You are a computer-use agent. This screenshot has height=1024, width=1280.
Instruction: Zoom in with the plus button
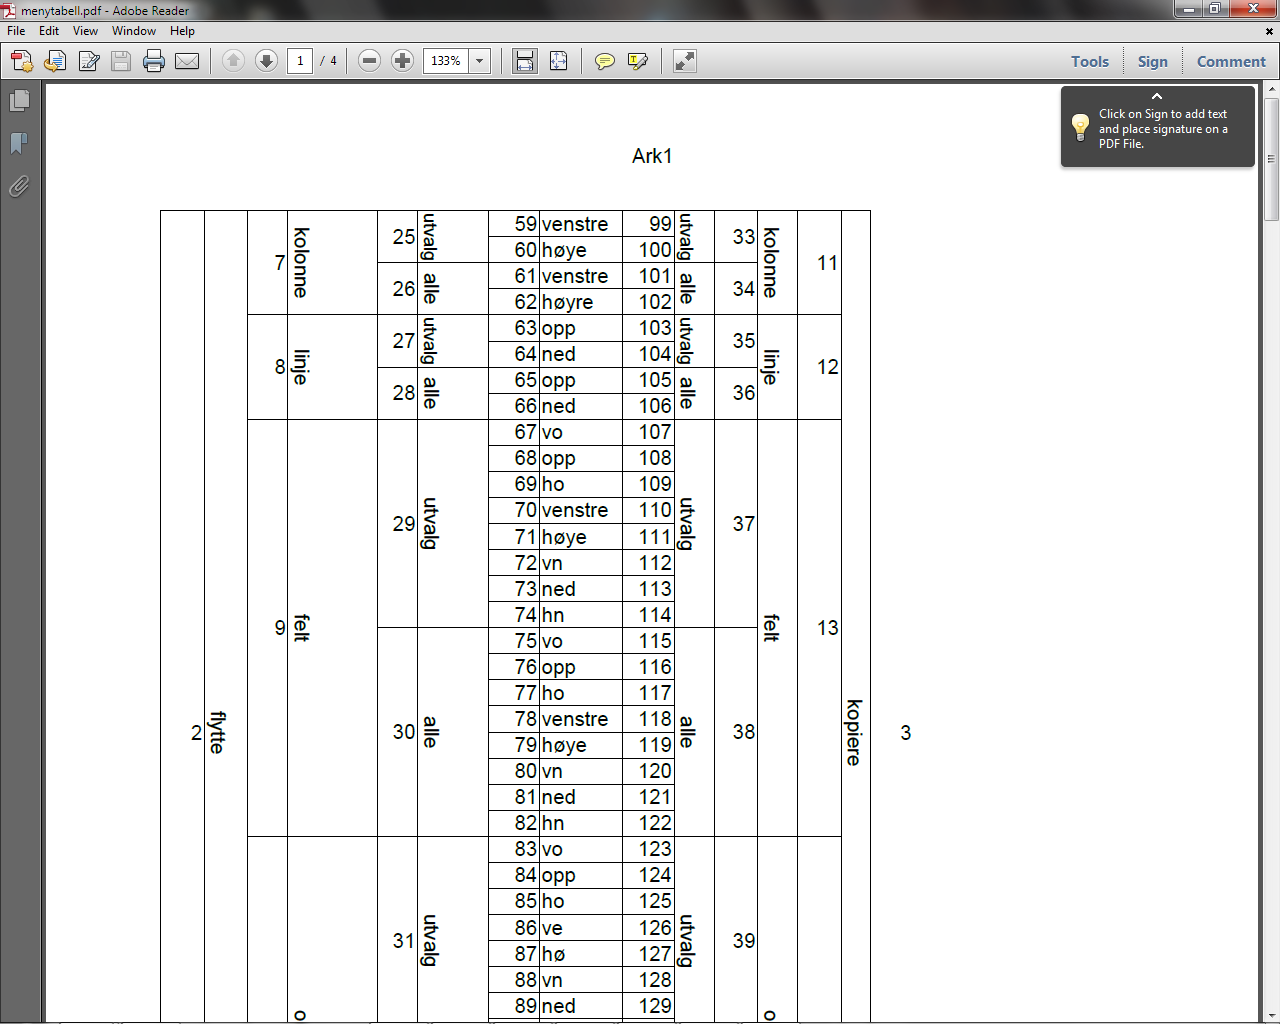(x=402, y=61)
